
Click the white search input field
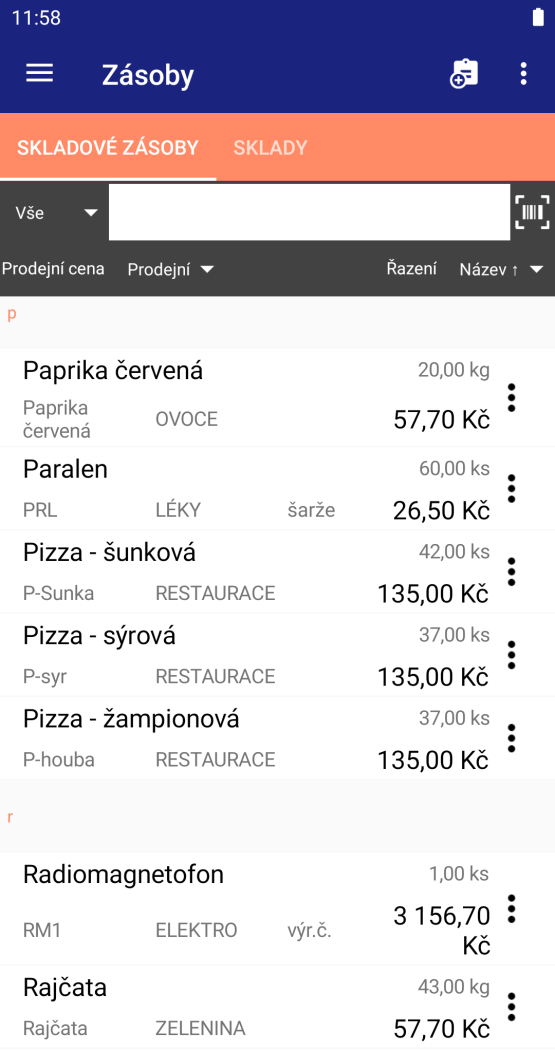(x=310, y=212)
